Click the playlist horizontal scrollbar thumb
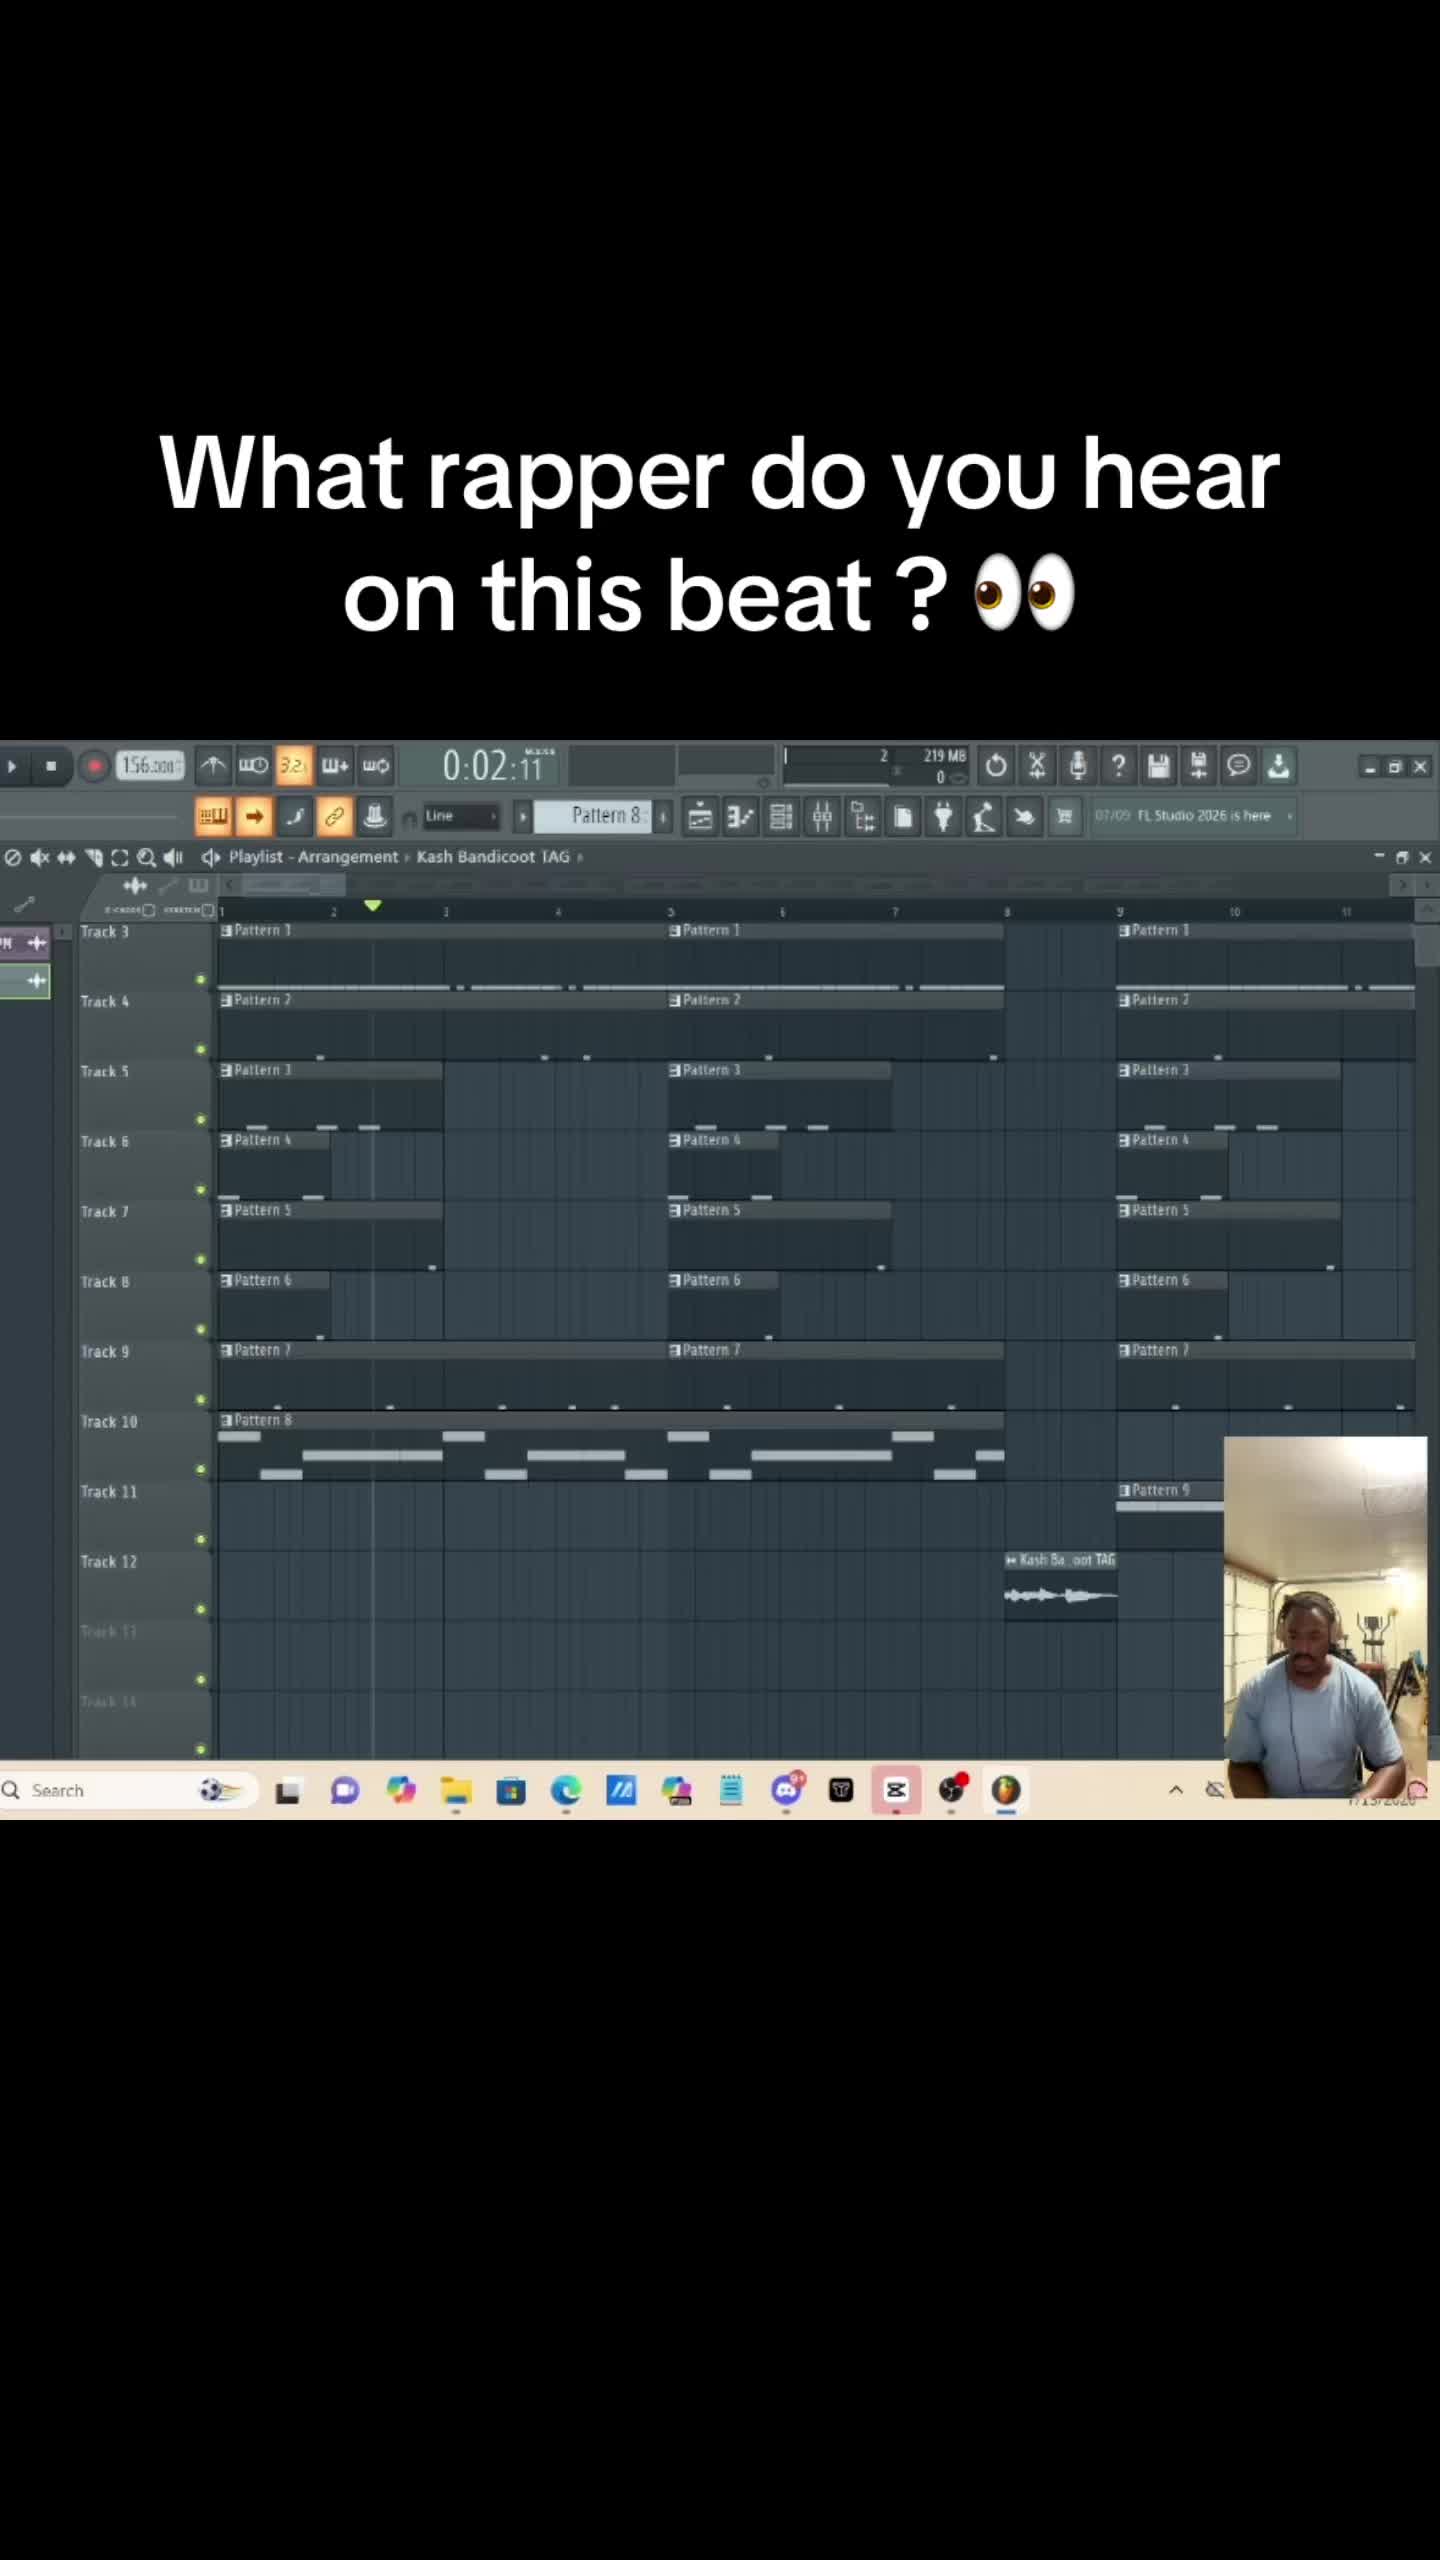1440x2560 pixels. point(294,885)
